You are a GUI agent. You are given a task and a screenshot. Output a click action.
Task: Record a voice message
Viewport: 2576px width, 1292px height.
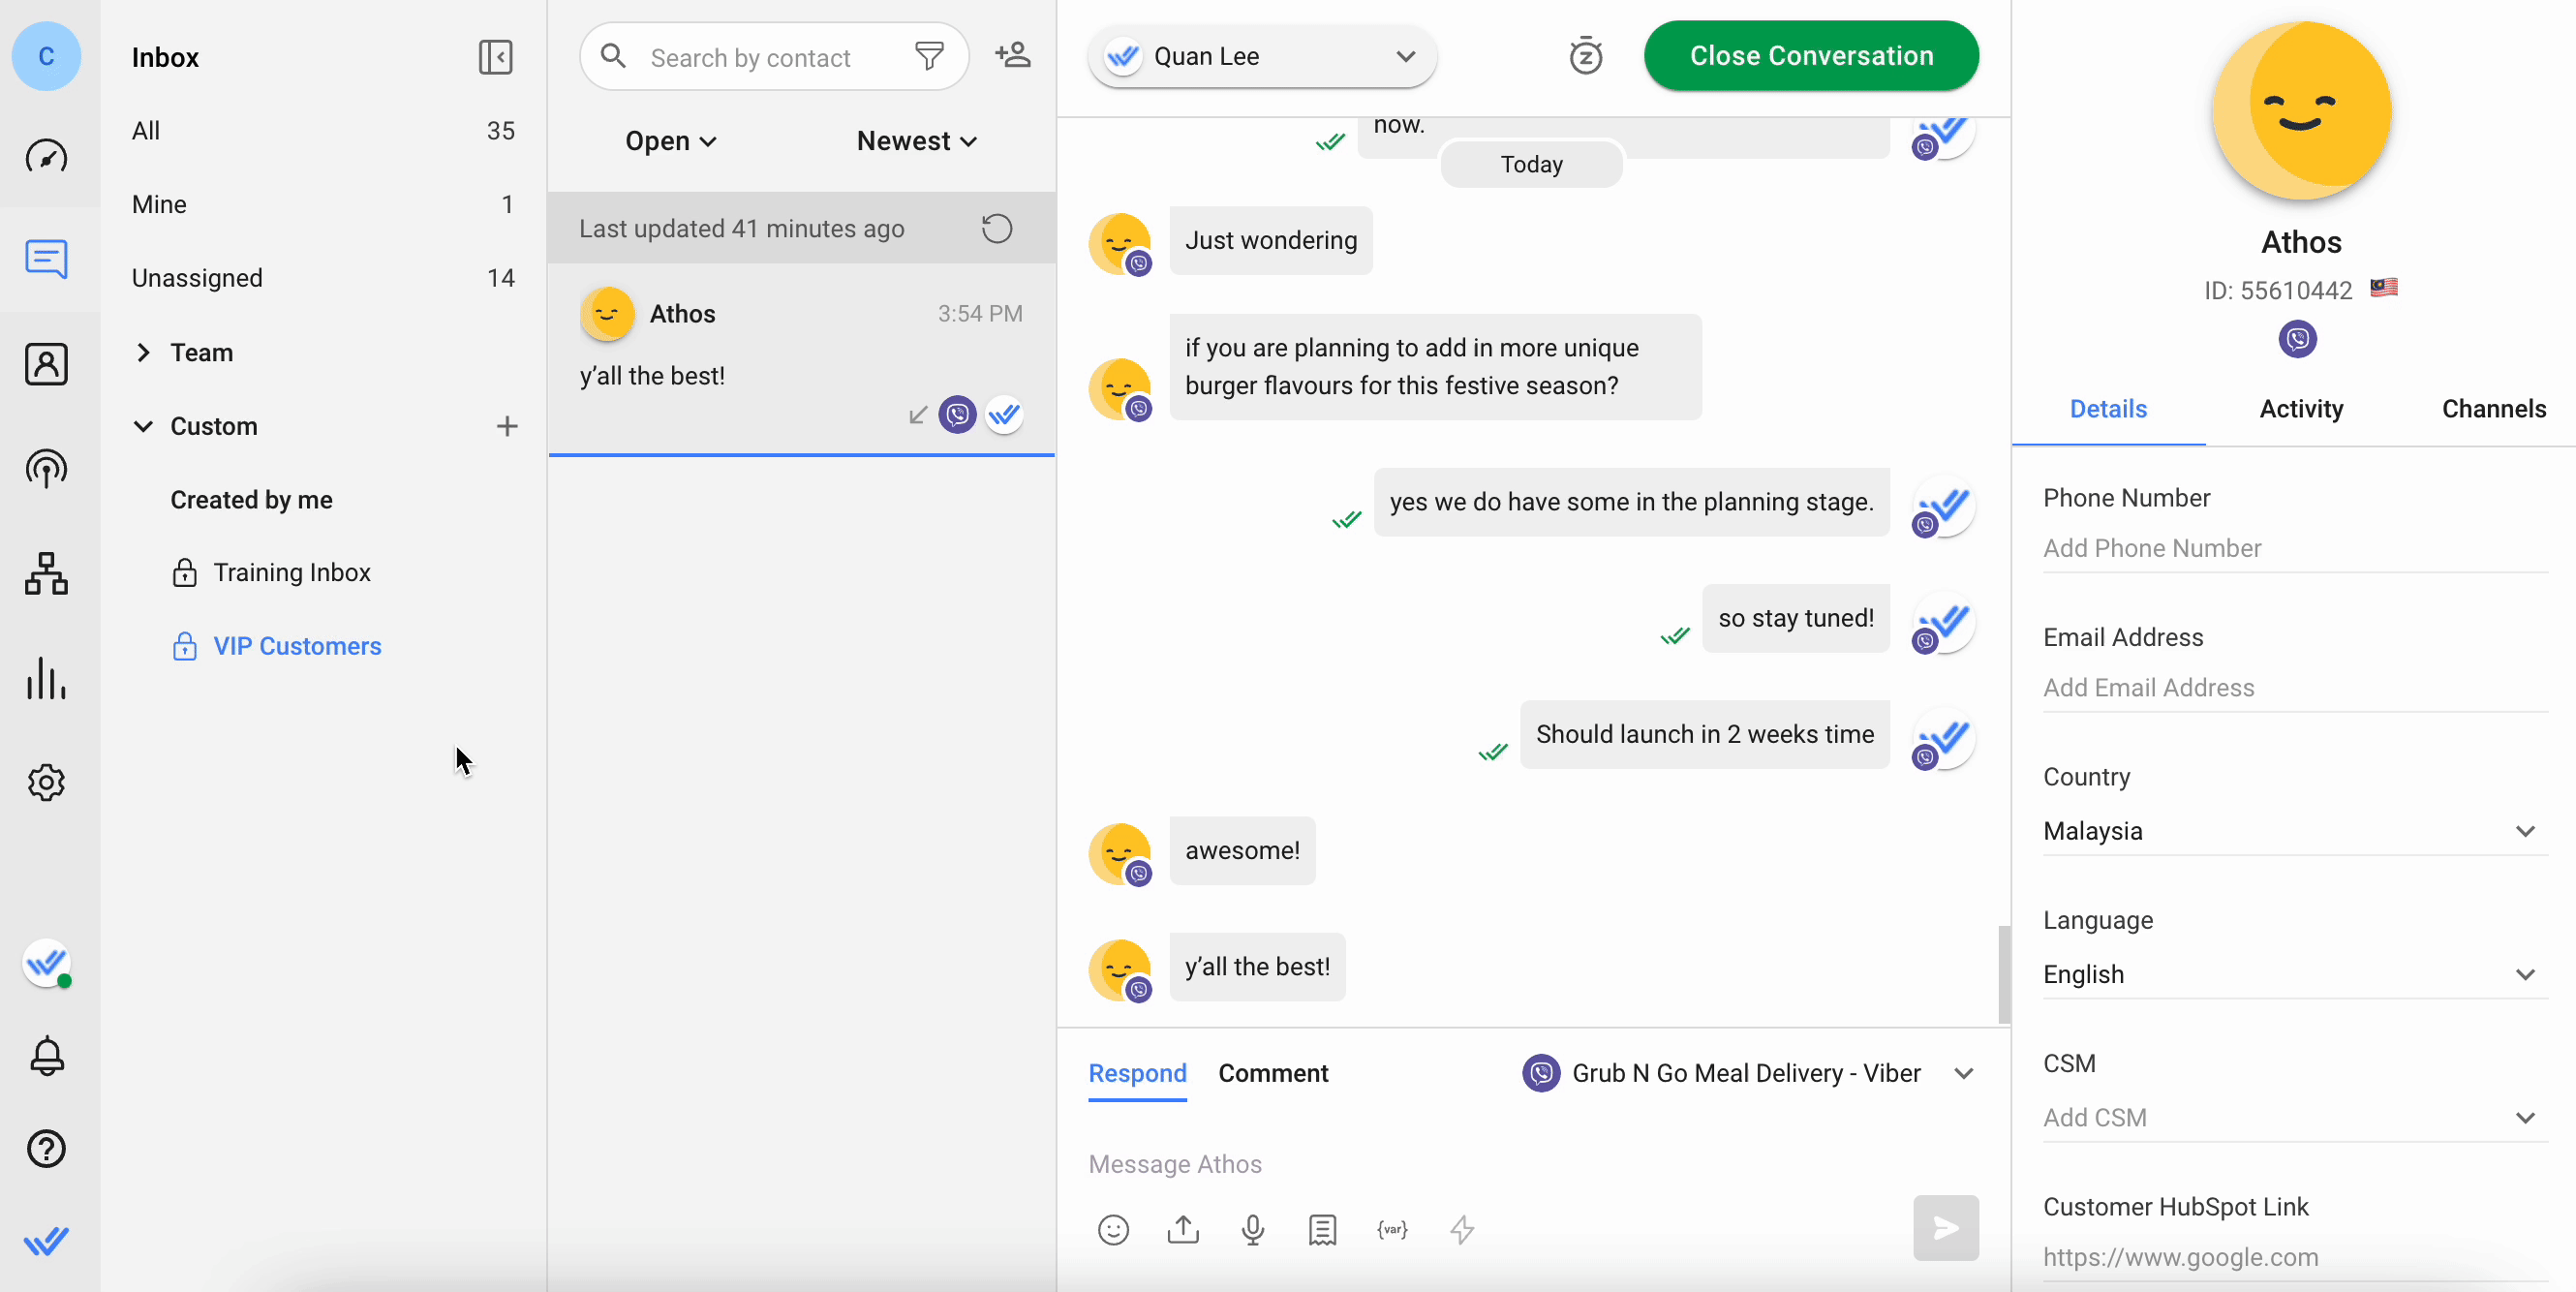1253,1229
